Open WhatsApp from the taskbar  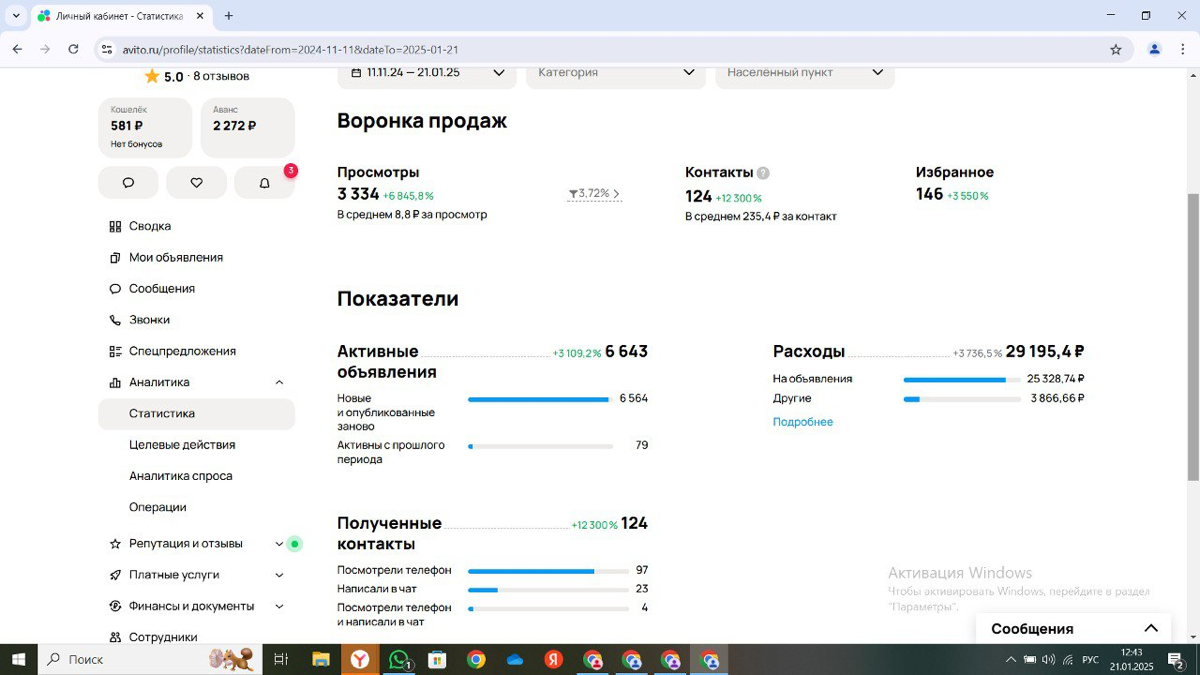pos(399,660)
